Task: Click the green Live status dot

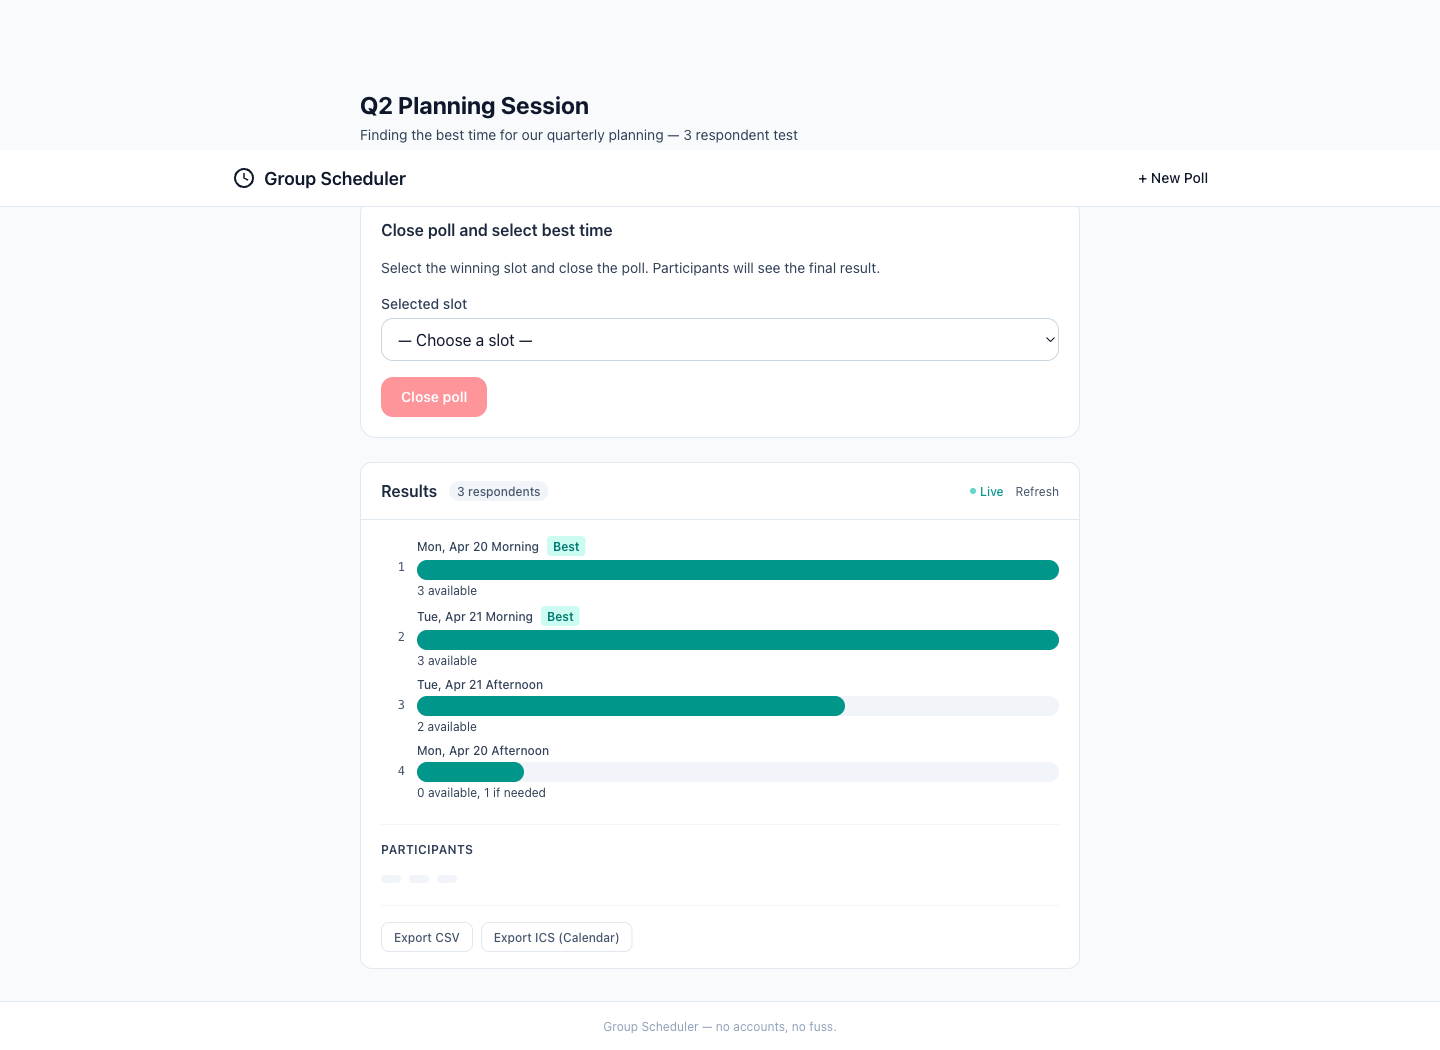Action: [973, 491]
